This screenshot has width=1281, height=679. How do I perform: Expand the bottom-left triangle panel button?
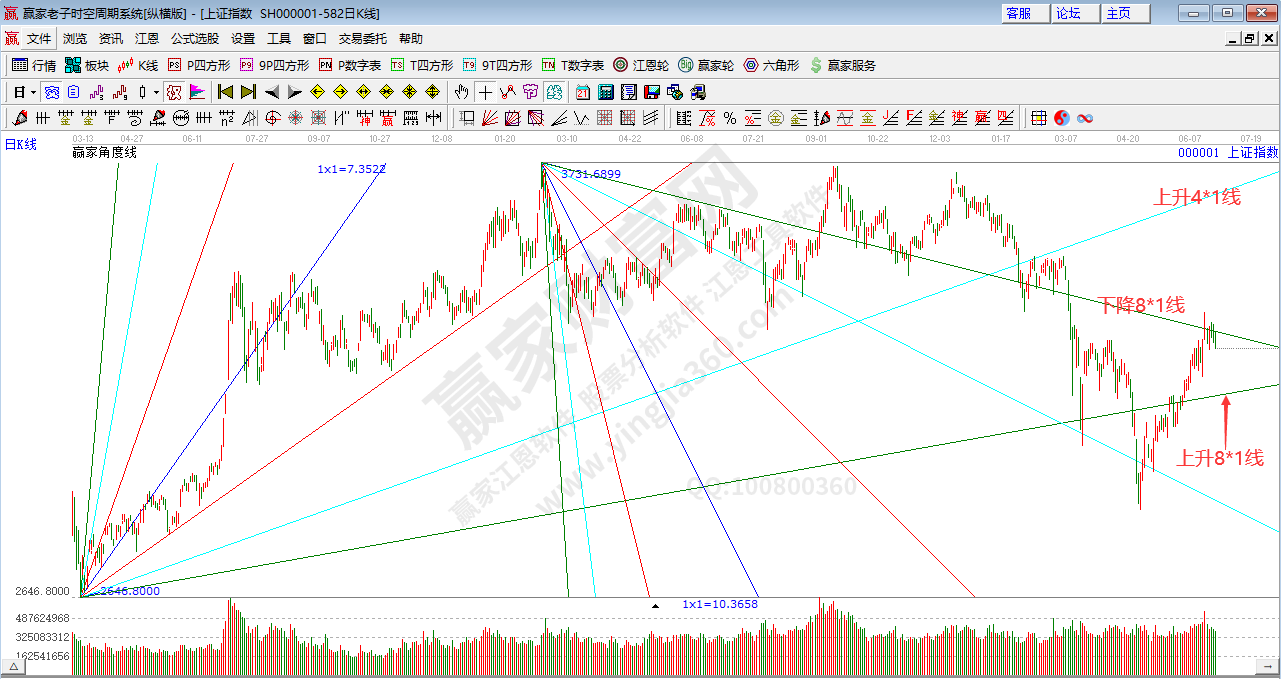15,665
